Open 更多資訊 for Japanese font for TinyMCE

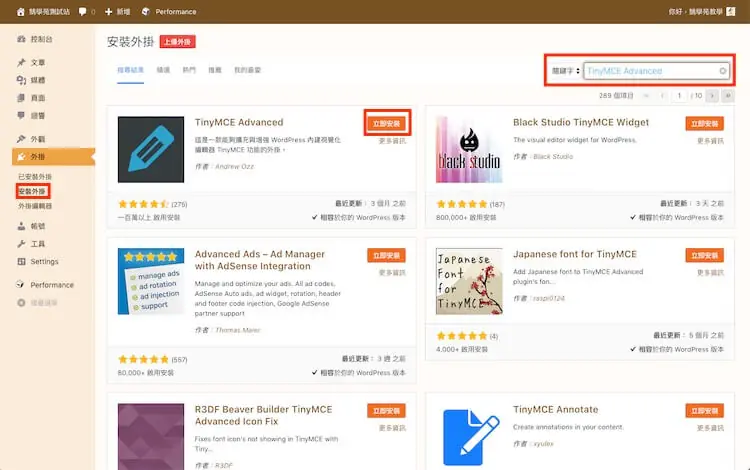click(710, 273)
